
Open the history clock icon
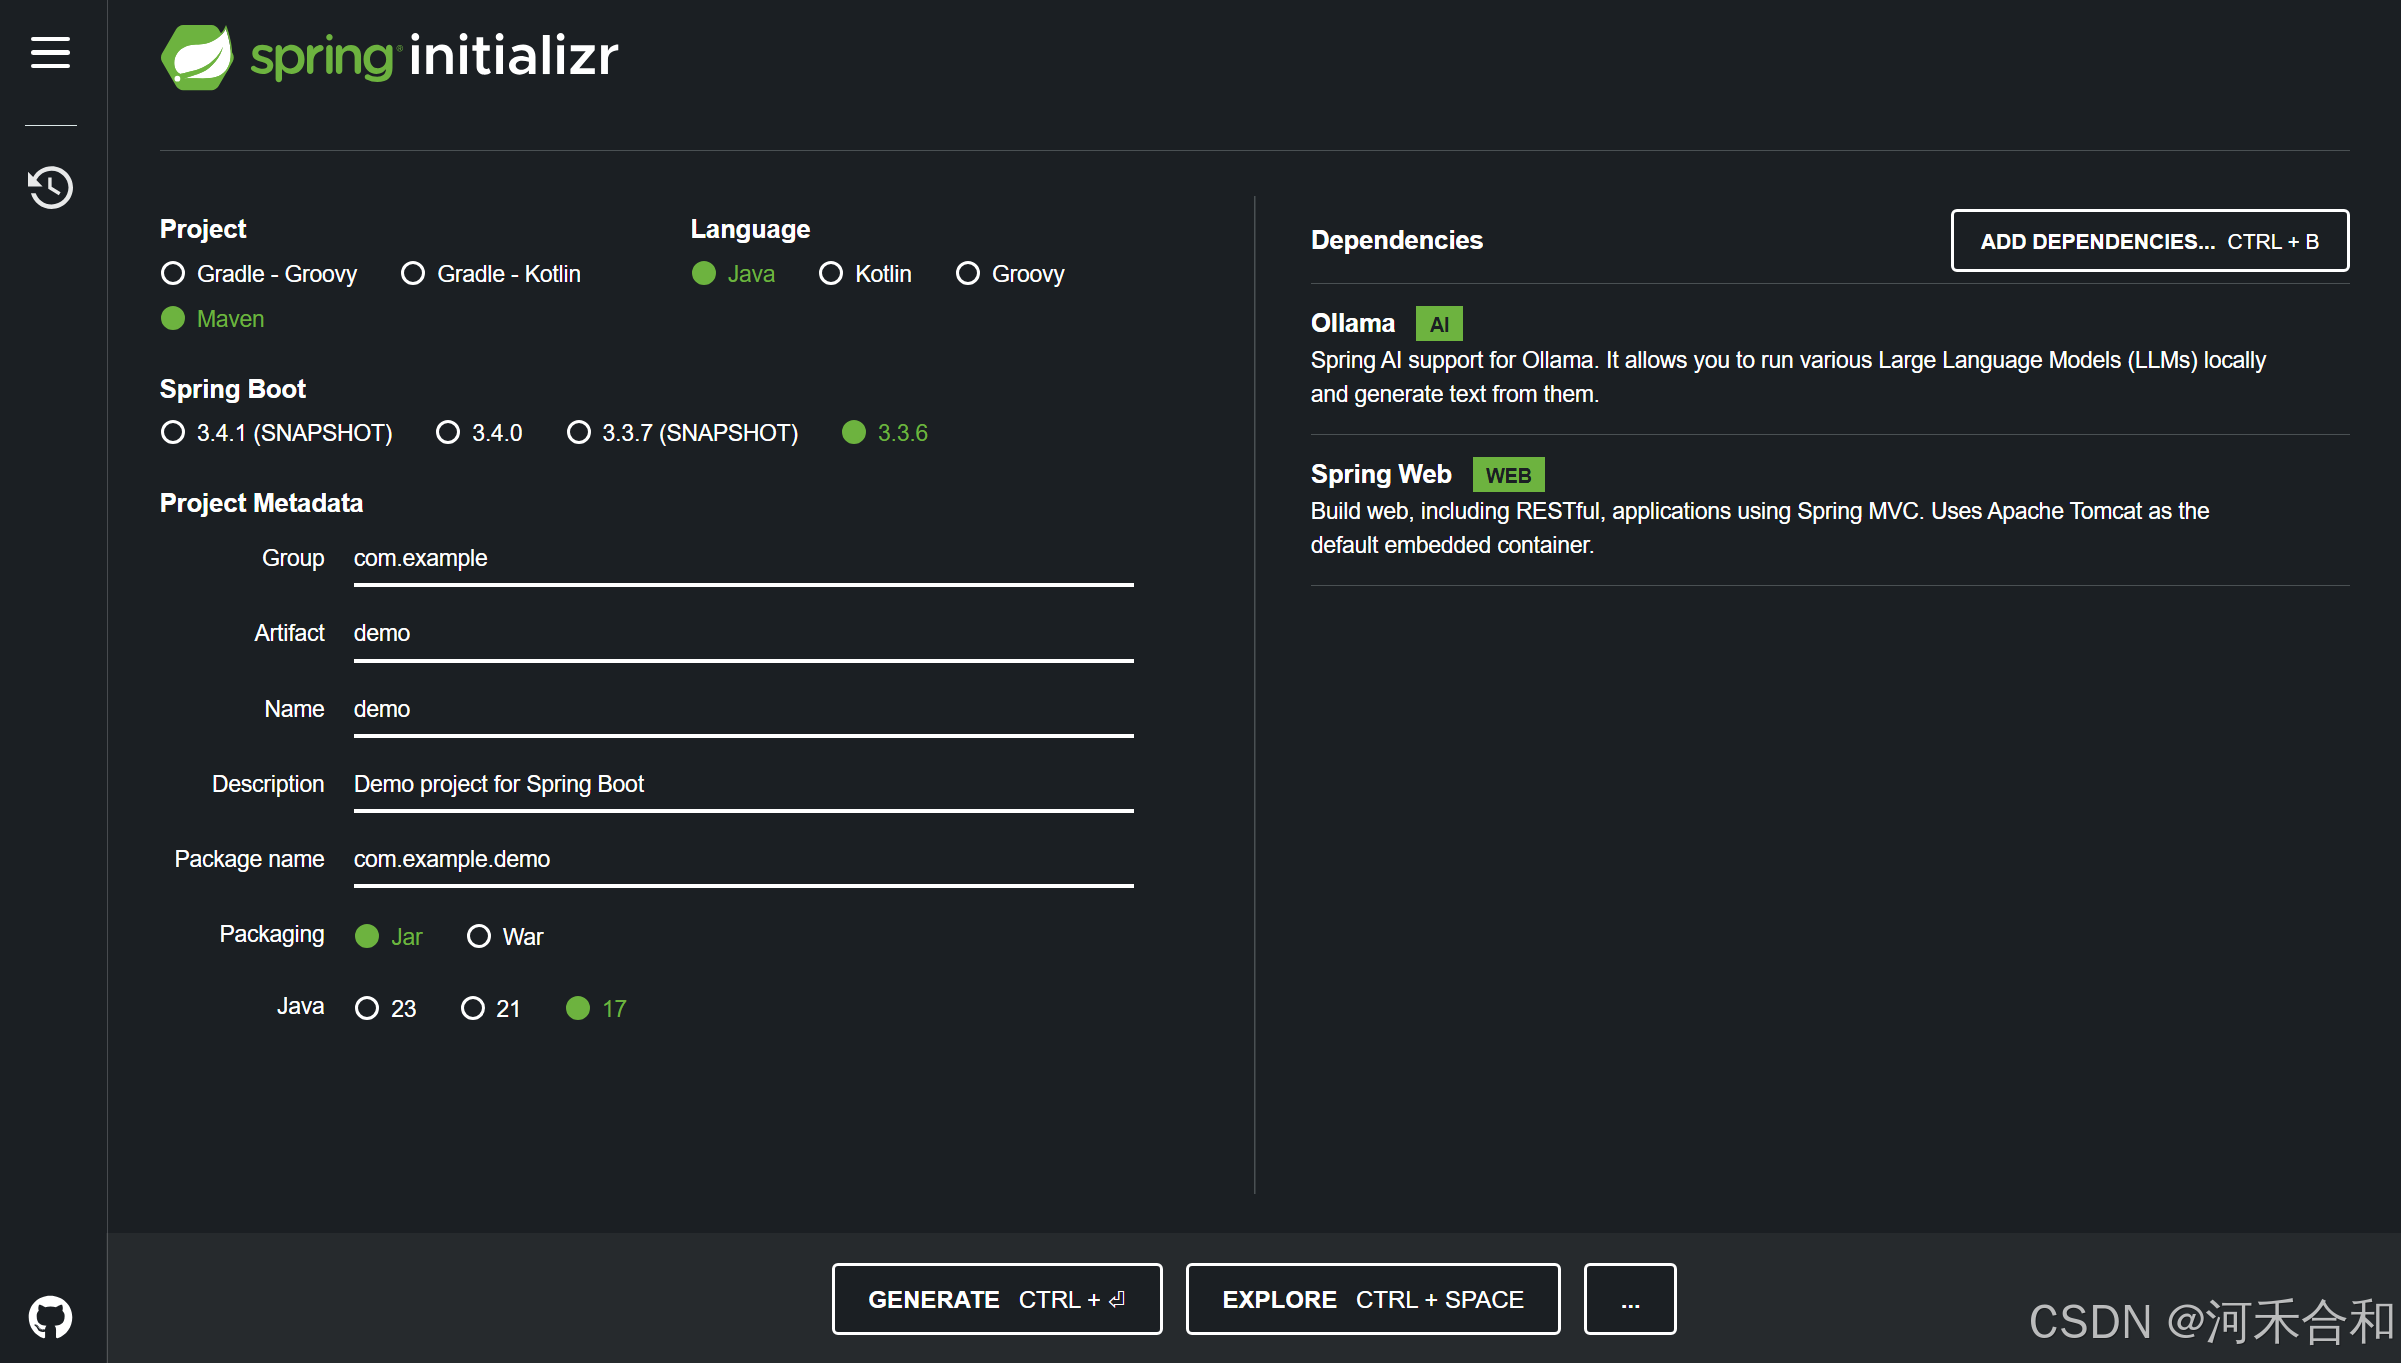click(50, 187)
